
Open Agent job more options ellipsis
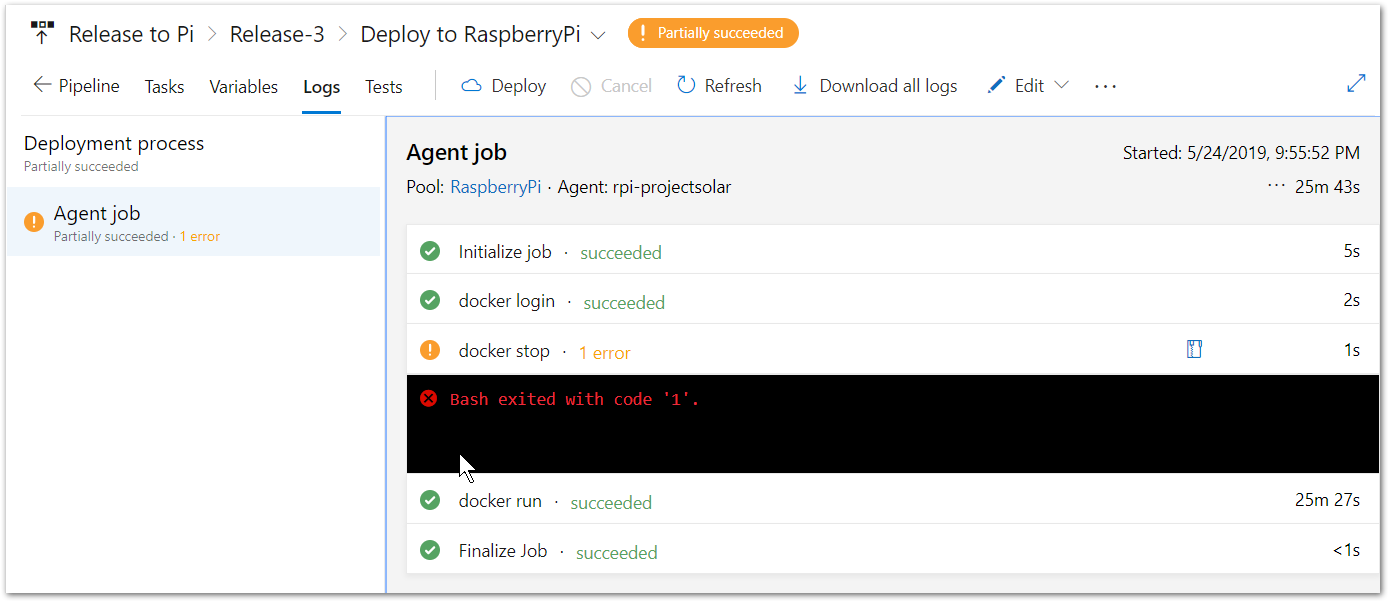1275,186
